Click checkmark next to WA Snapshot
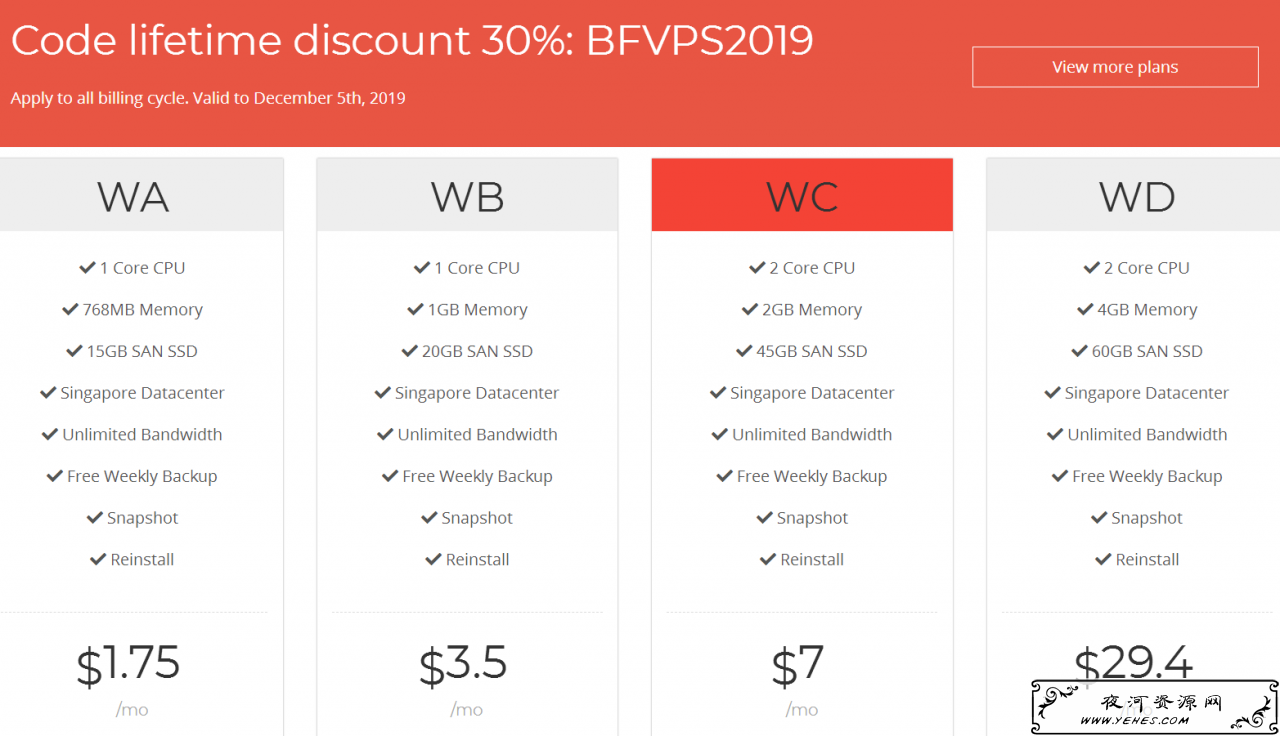 pos(95,518)
